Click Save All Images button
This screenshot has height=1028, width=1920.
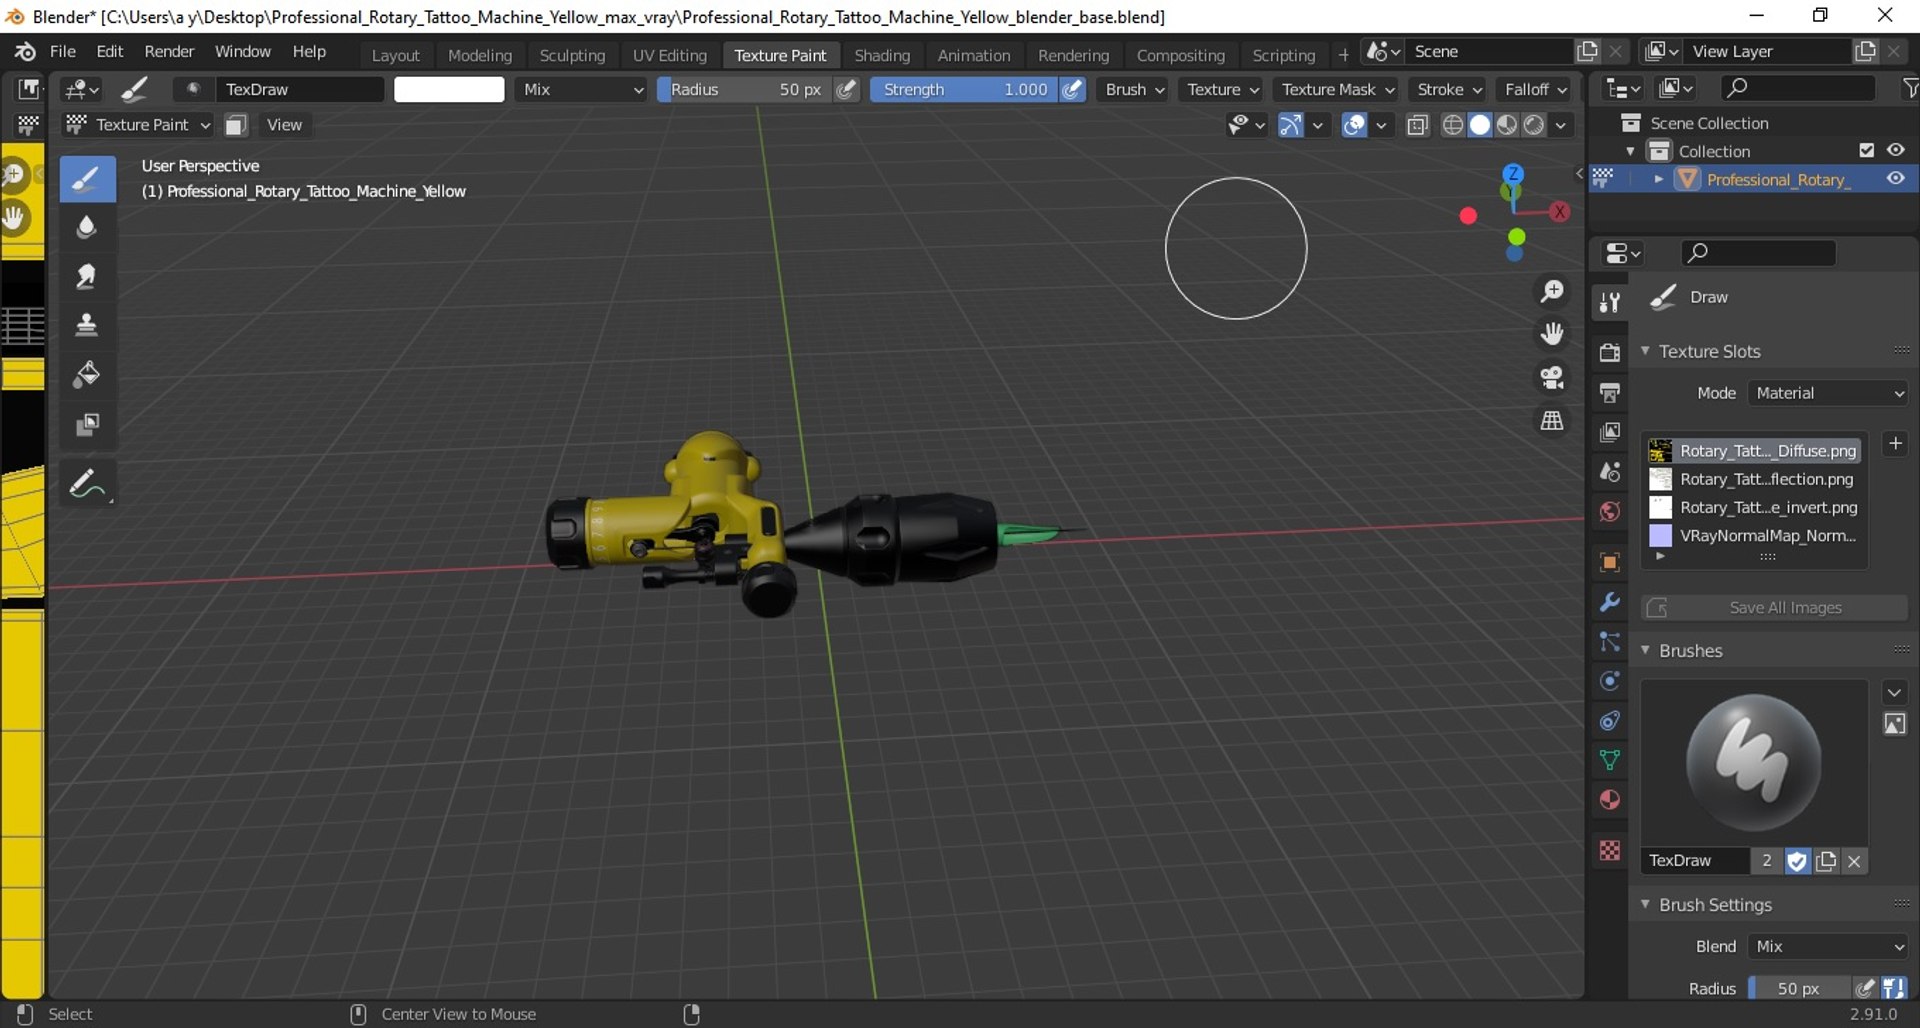[x=1774, y=607]
